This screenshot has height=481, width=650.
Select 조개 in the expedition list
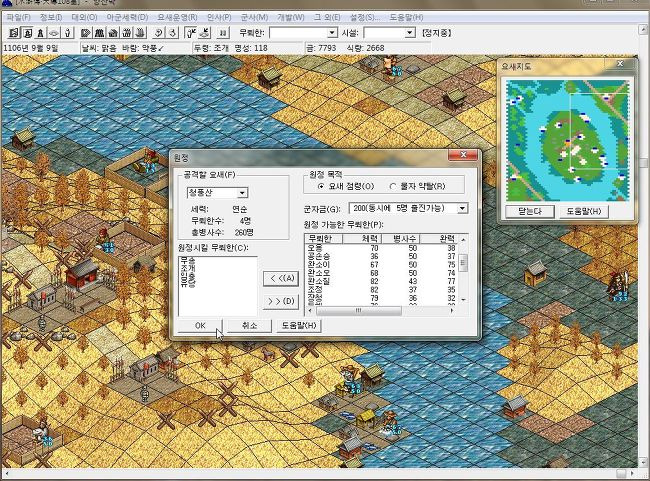point(187,267)
